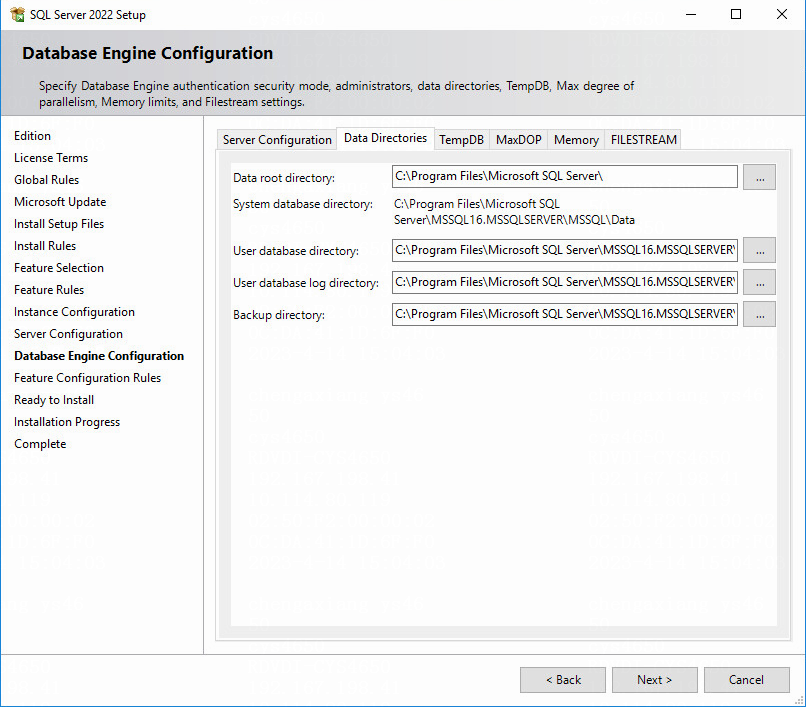Click the Backup directory input field
Screen dimensions: 806x707
[x=564, y=314]
